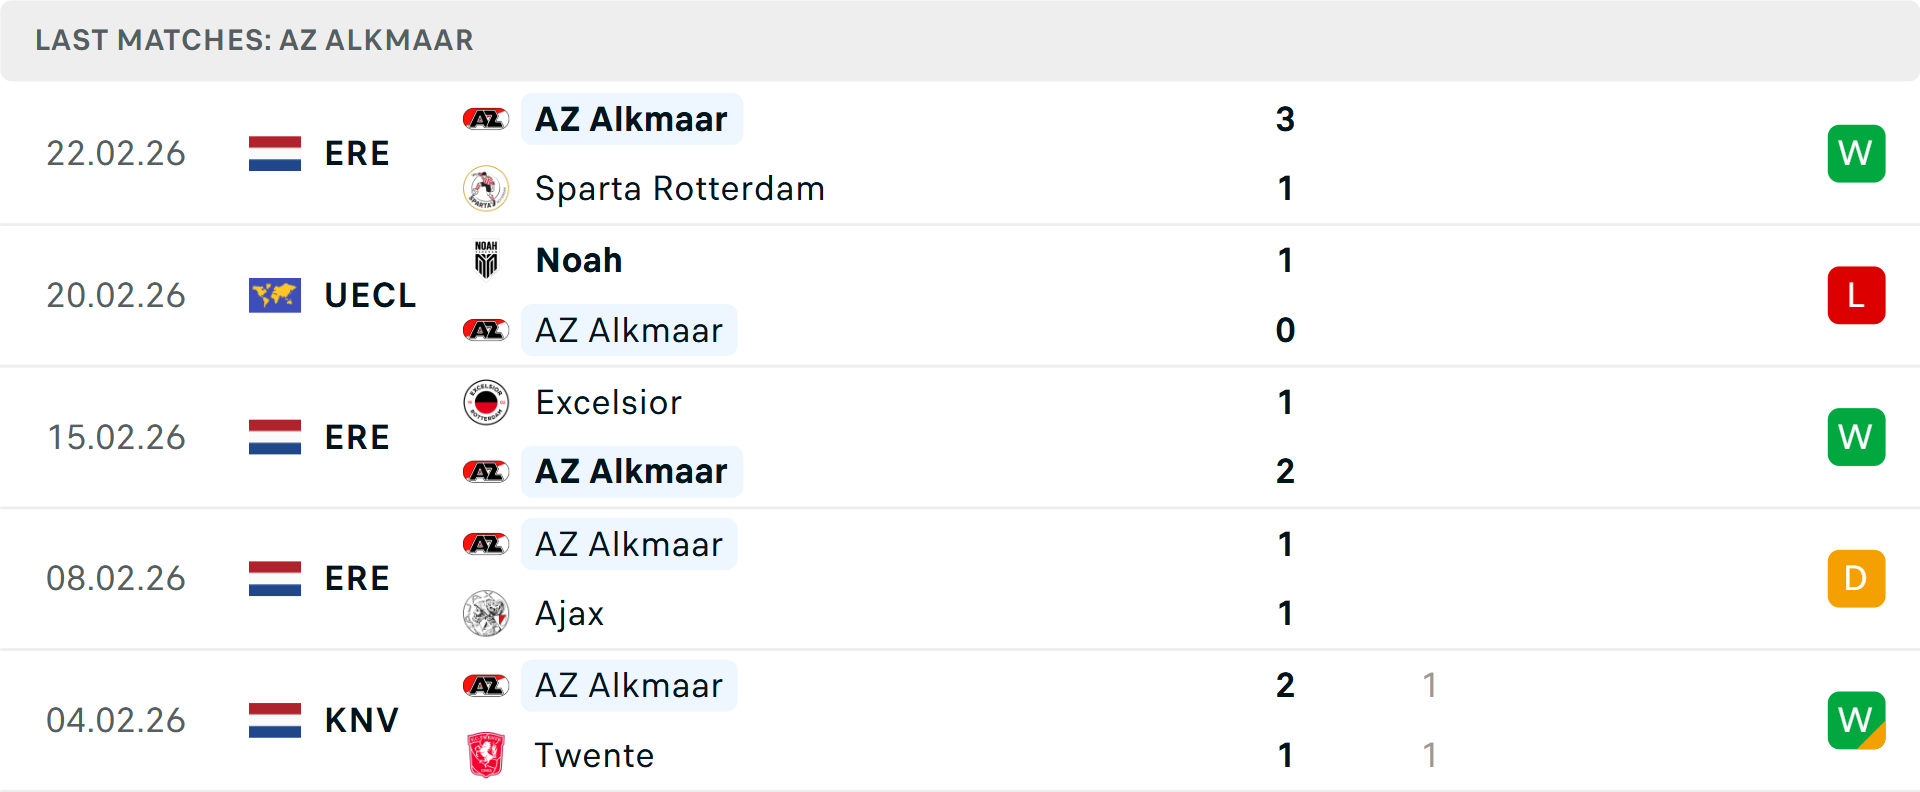Viewport: 1920px width, 792px height.
Task: Click the AZ Alkmaar club crest
Action: click(486, 118)
